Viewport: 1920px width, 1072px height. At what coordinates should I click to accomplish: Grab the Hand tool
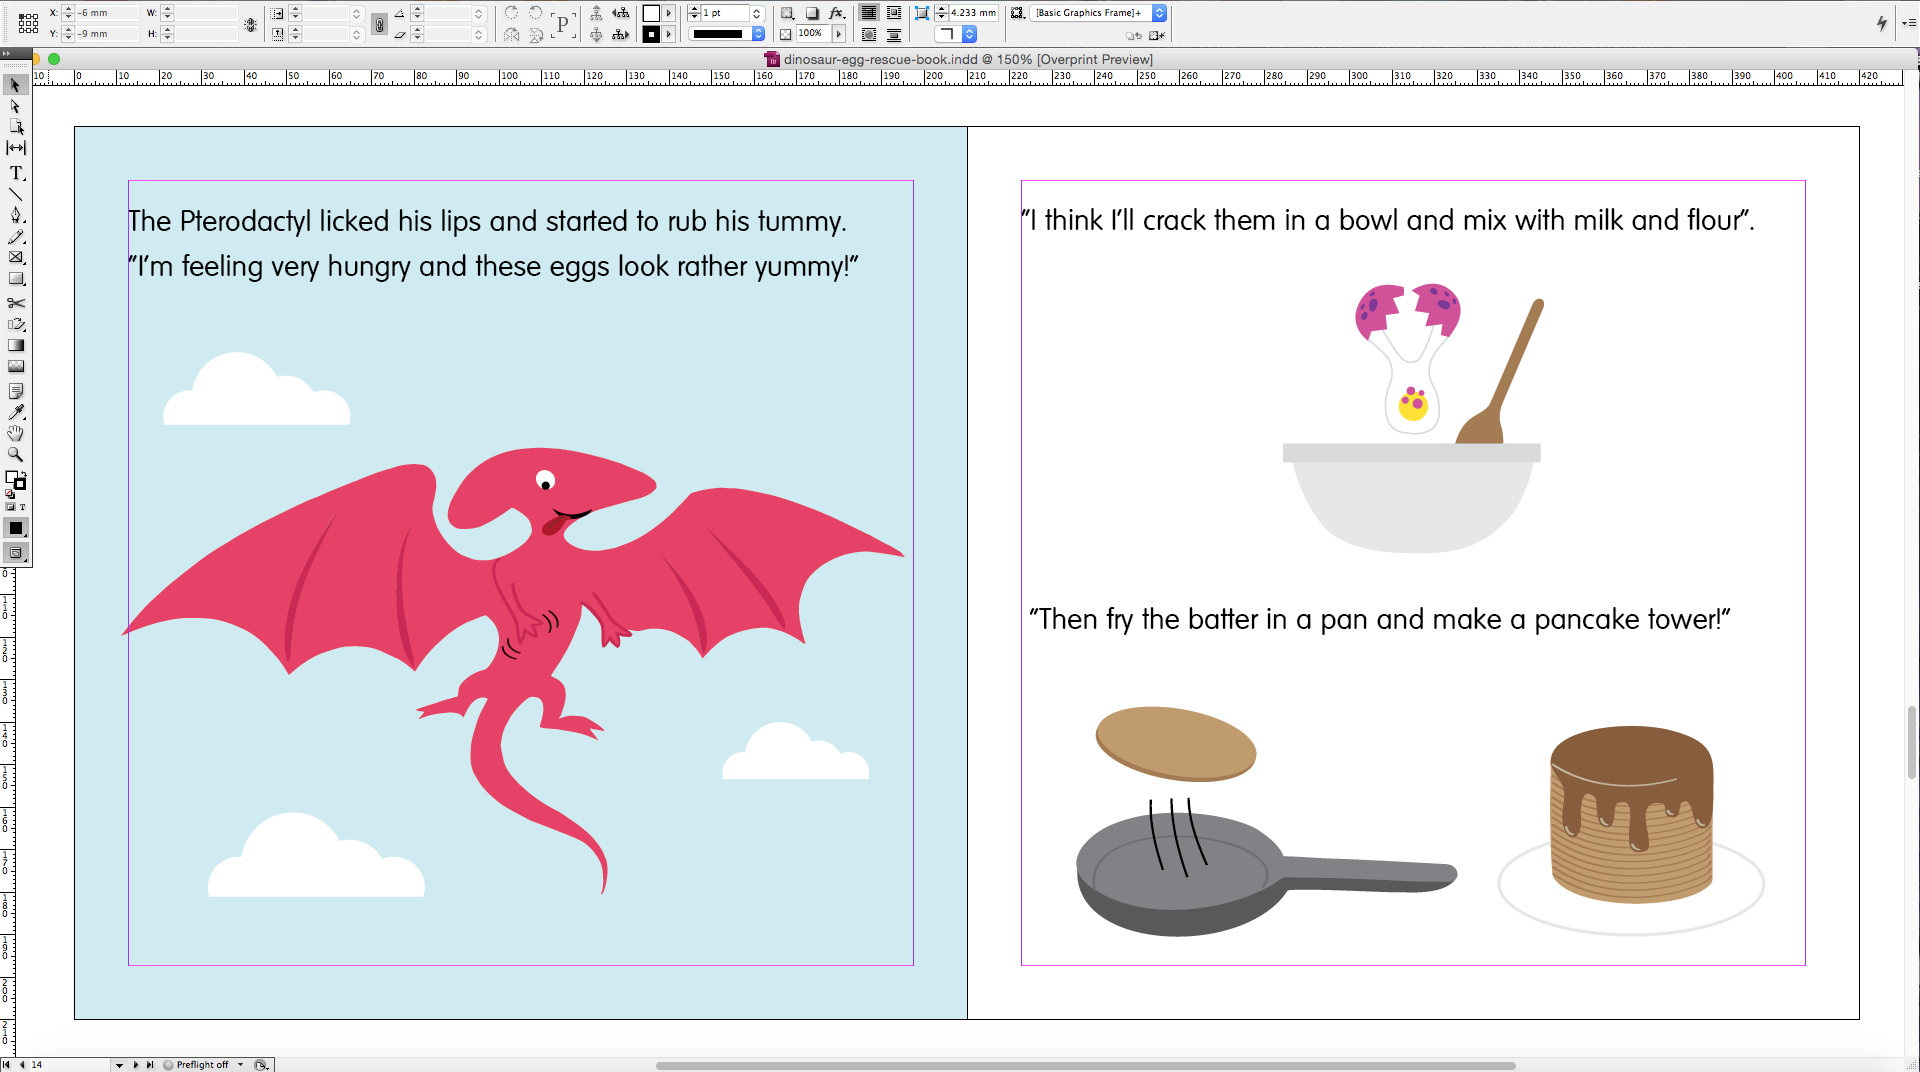[16, 433]
